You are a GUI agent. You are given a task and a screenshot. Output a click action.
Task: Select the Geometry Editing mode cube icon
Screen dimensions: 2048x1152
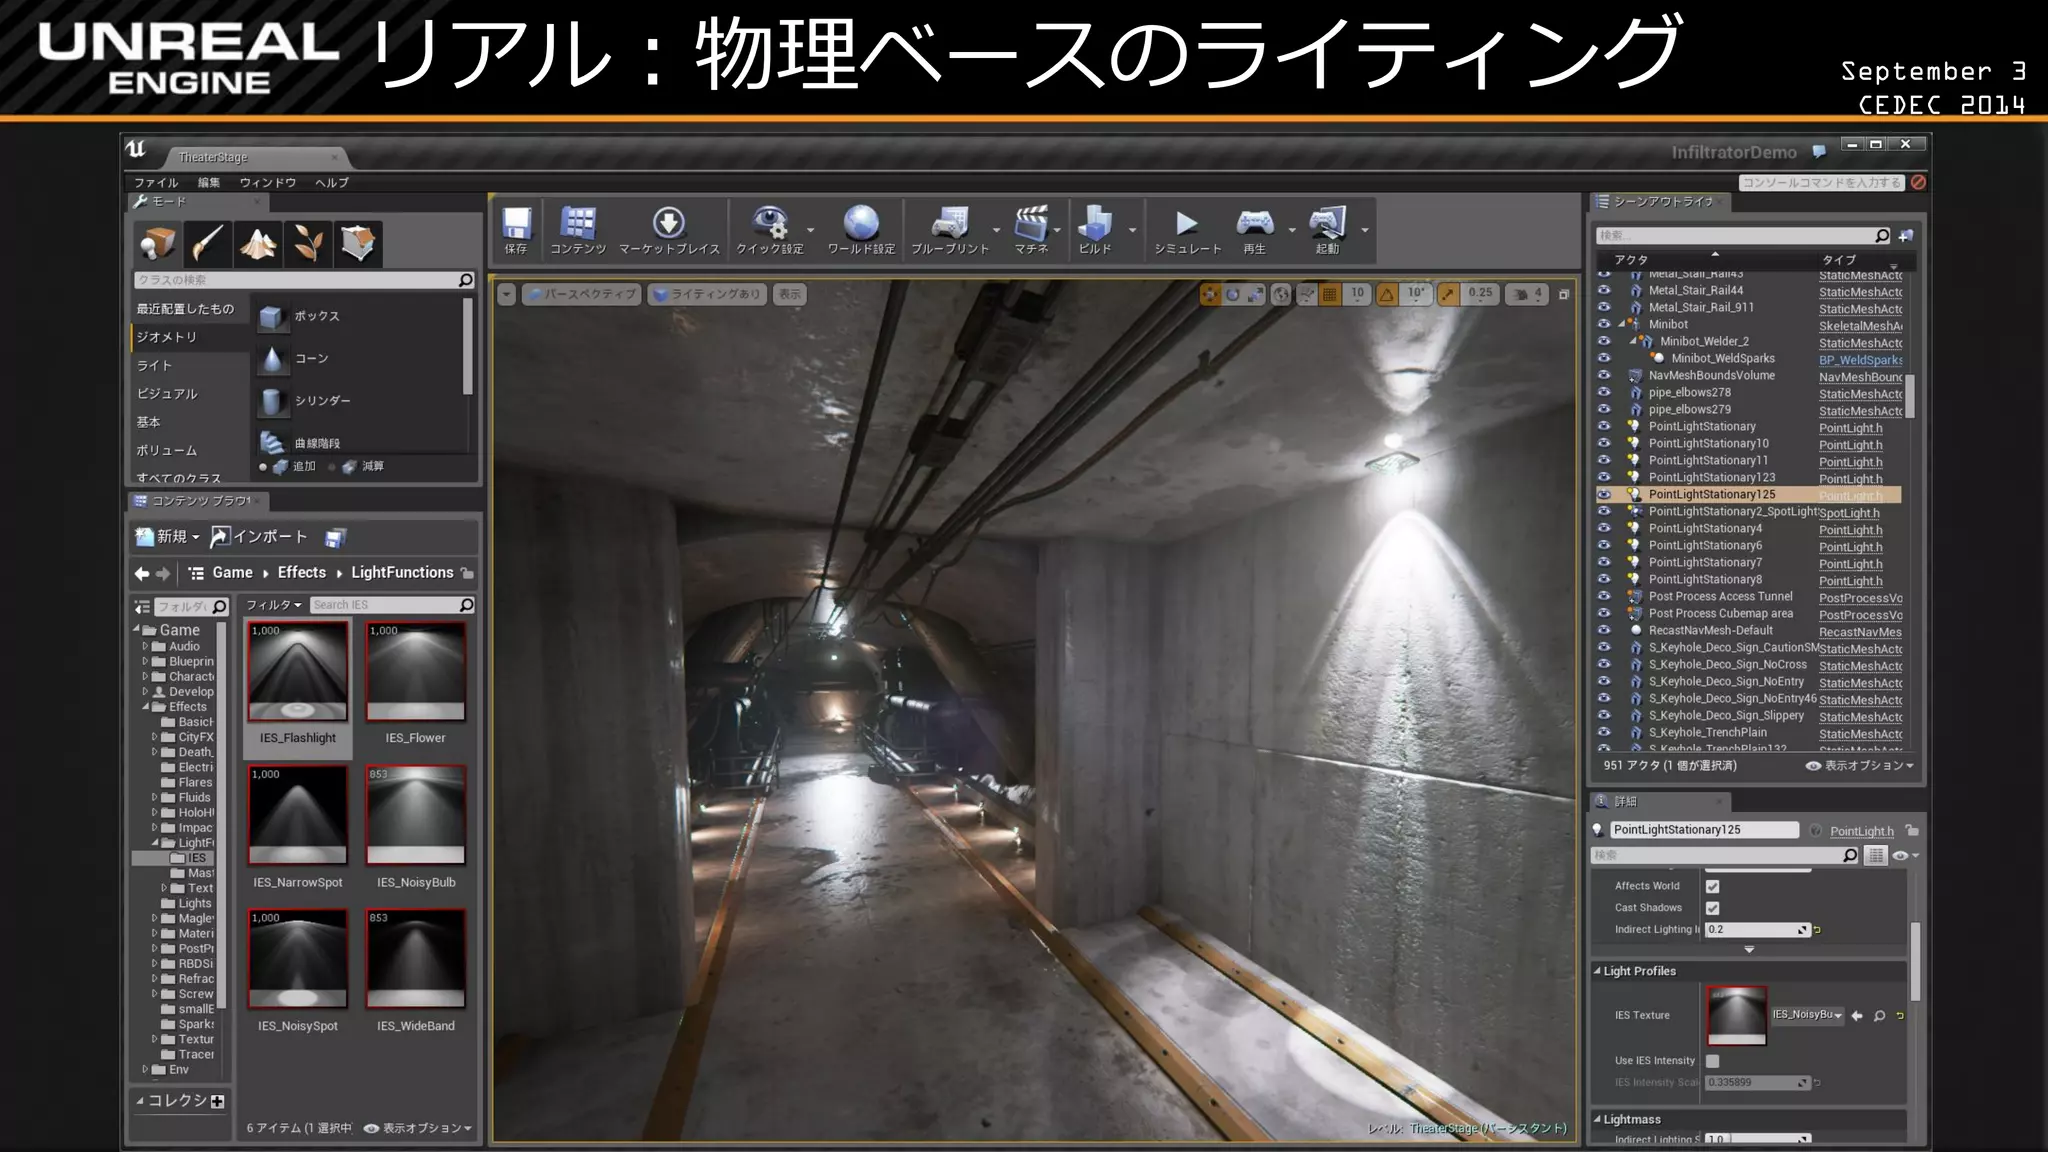point(358,243)
